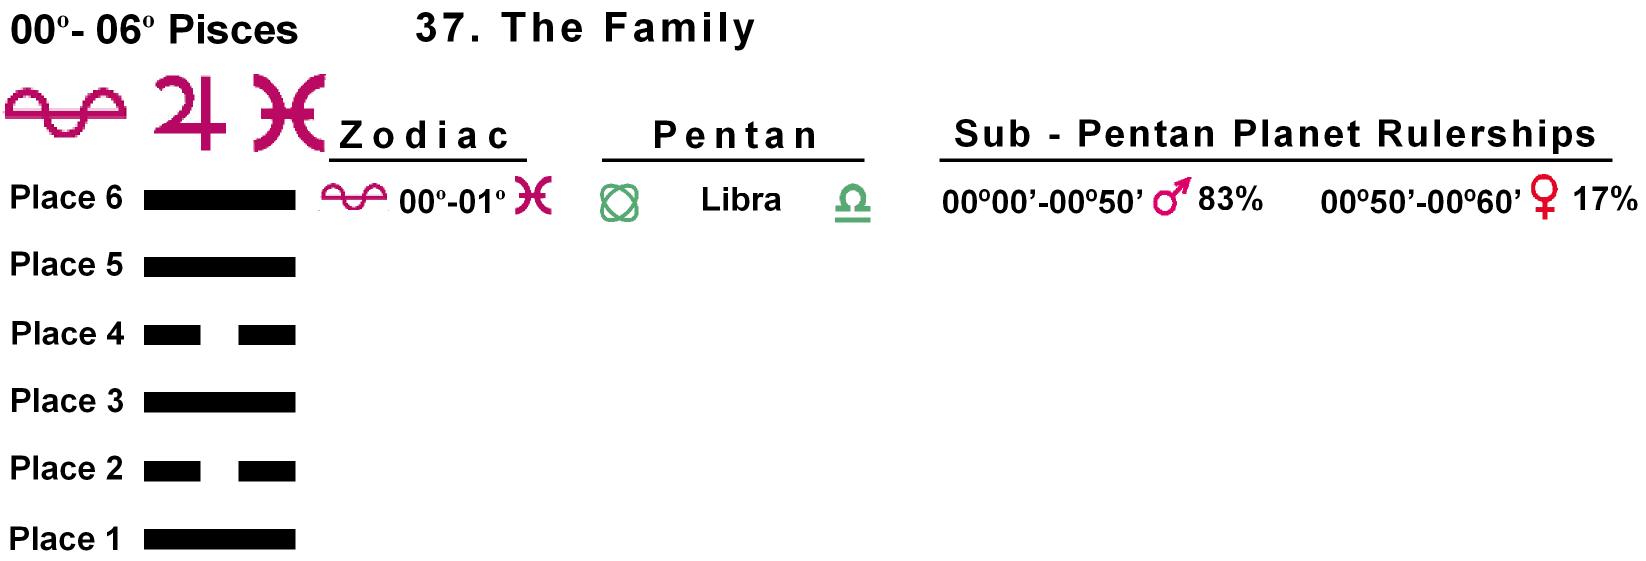This screenshot has height=561, width=1646.
Task: Click the large magenta wave symbol
Action: (x=66, y=113)
